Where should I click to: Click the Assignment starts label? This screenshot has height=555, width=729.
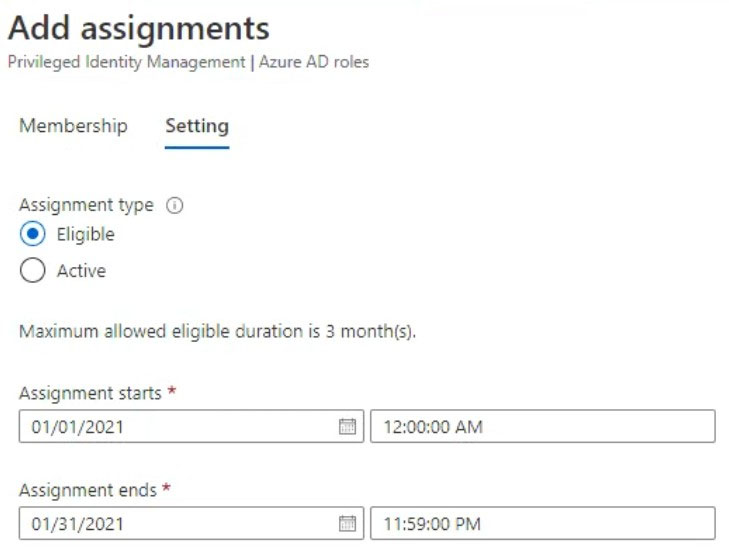tap(90, 393)
